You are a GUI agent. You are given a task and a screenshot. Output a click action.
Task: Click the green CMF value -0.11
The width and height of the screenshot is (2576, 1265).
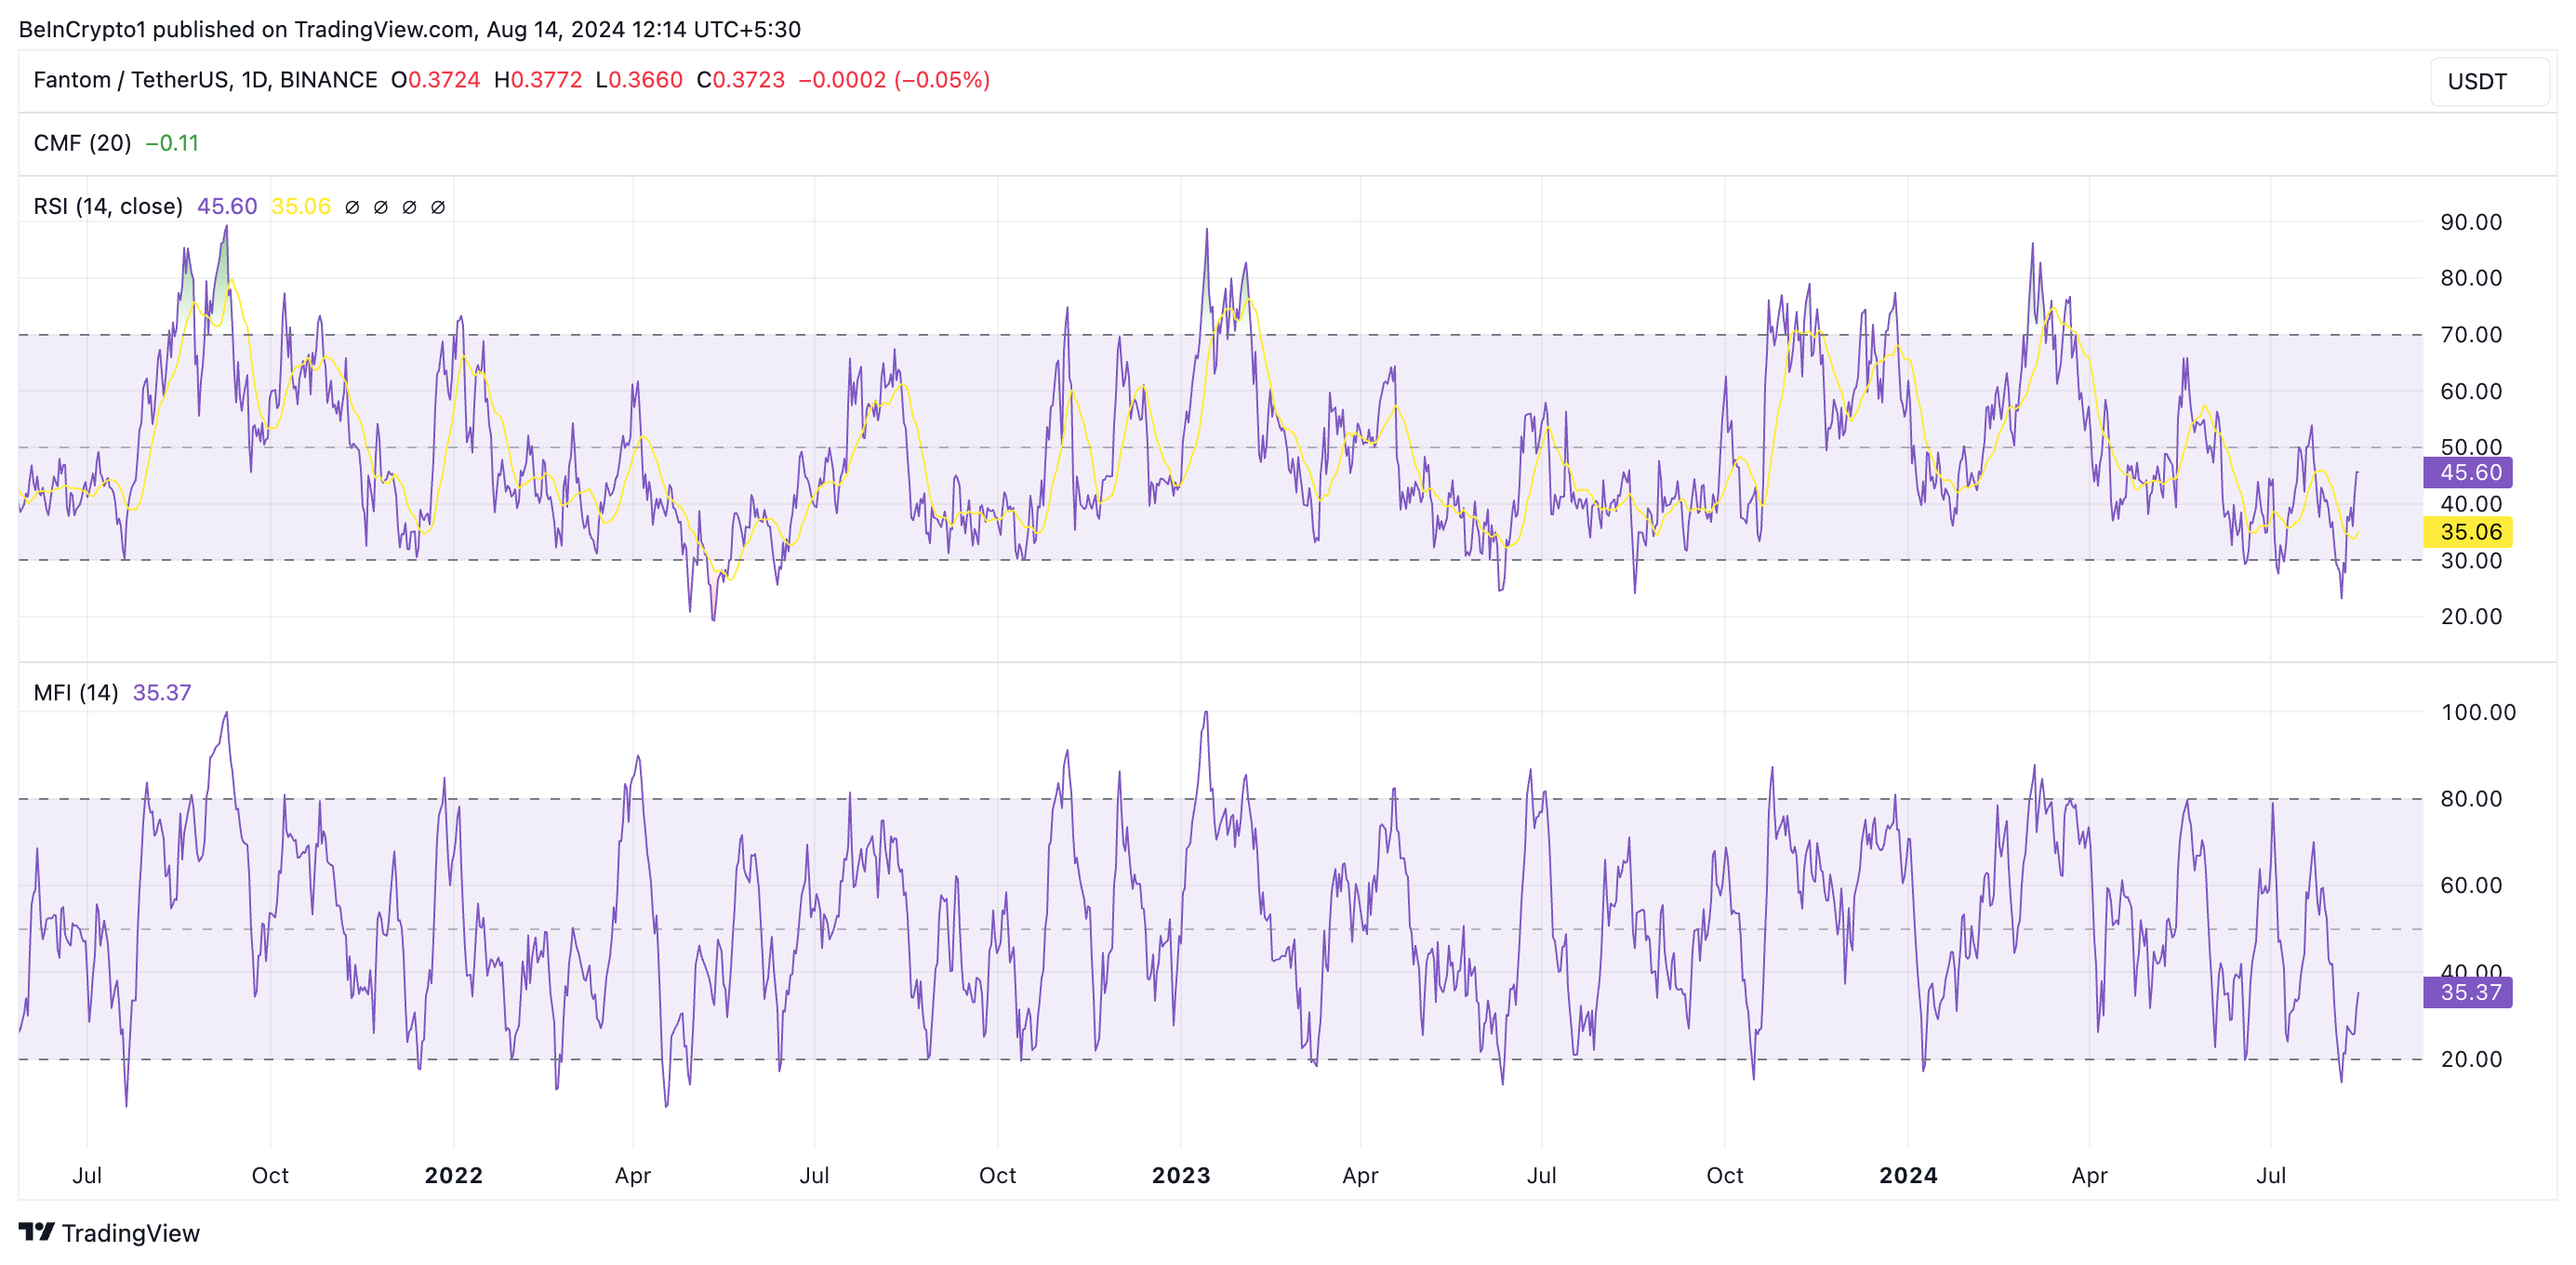tap(172, 143)
